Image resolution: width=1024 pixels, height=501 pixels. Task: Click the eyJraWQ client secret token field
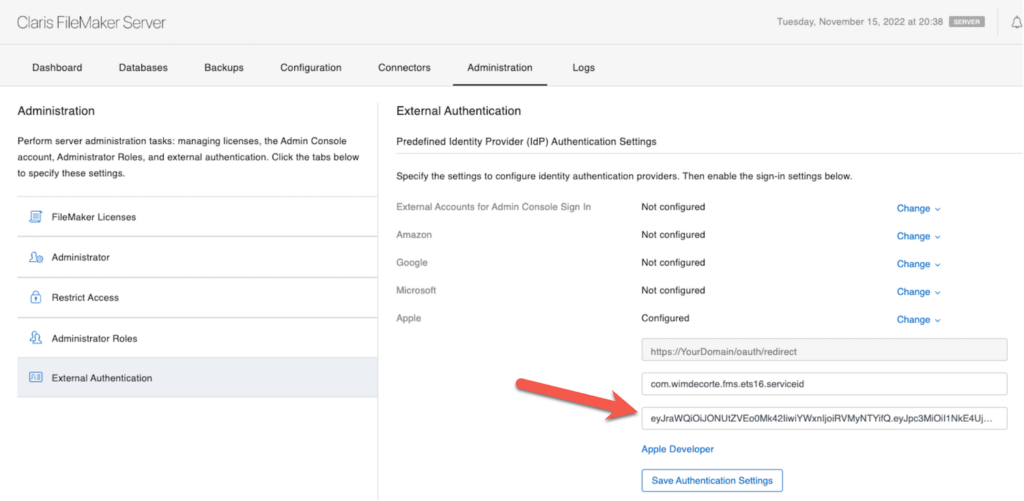pos(824,418)
